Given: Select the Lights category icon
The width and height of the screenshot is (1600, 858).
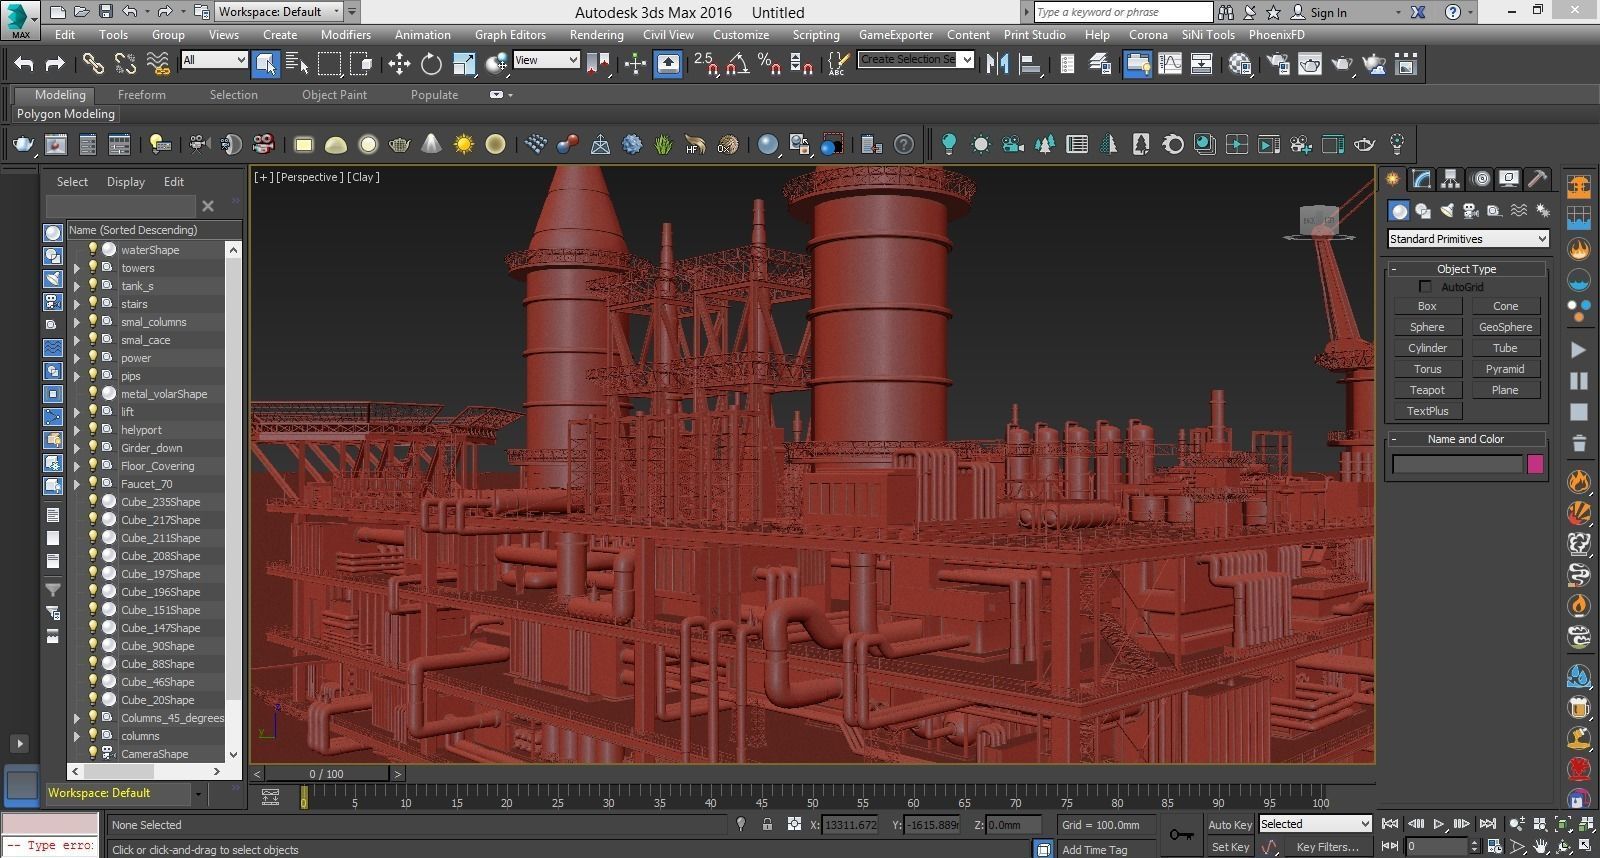Looking at the screenshot, I should click(1447, 210).
